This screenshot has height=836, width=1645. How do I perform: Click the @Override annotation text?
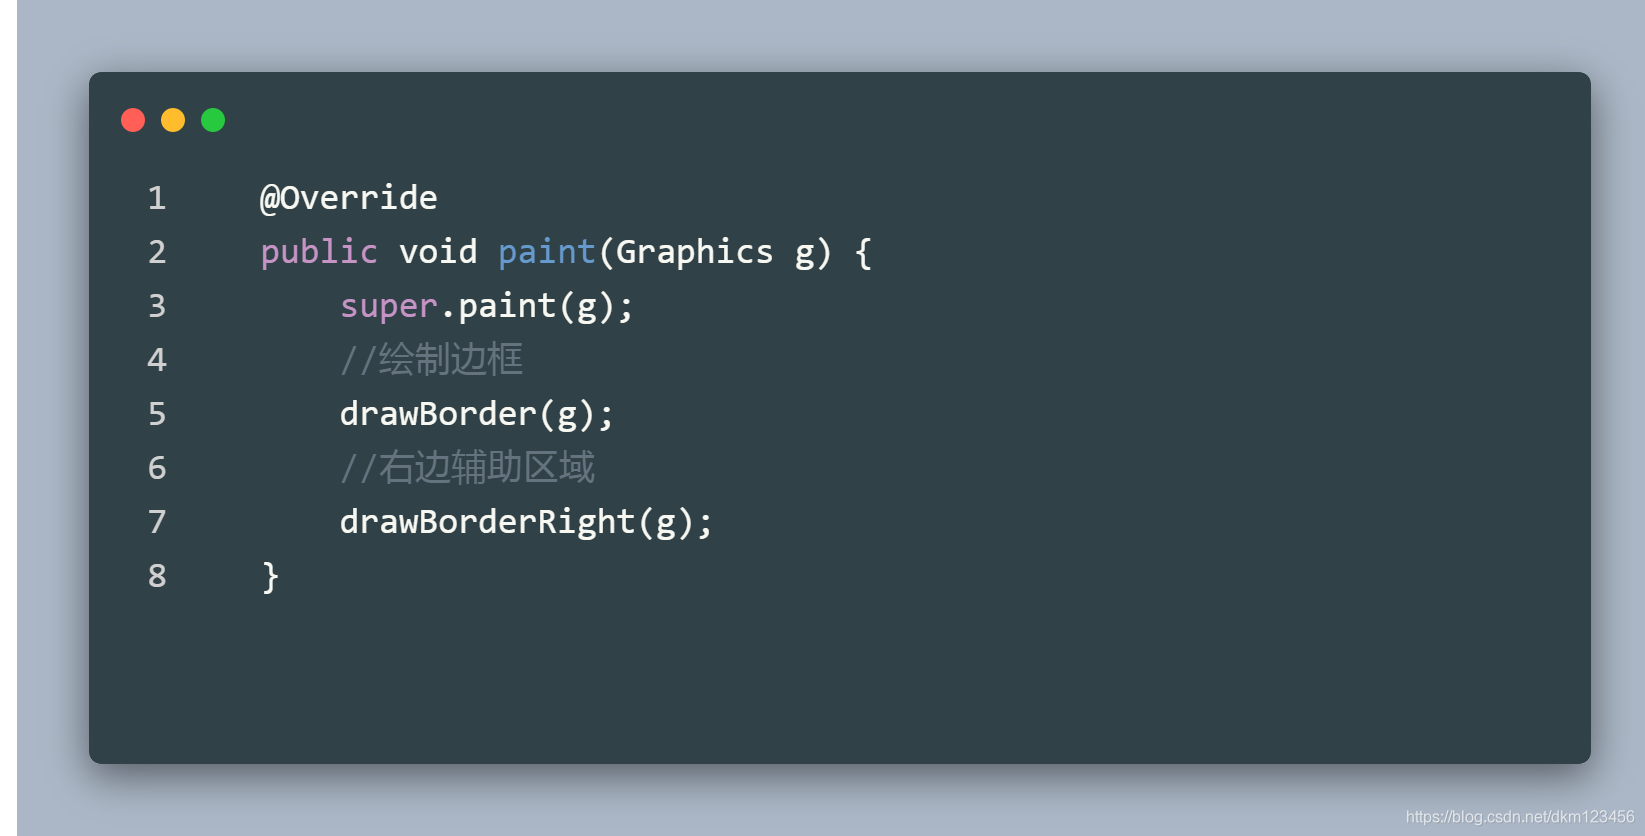(349, 198)
